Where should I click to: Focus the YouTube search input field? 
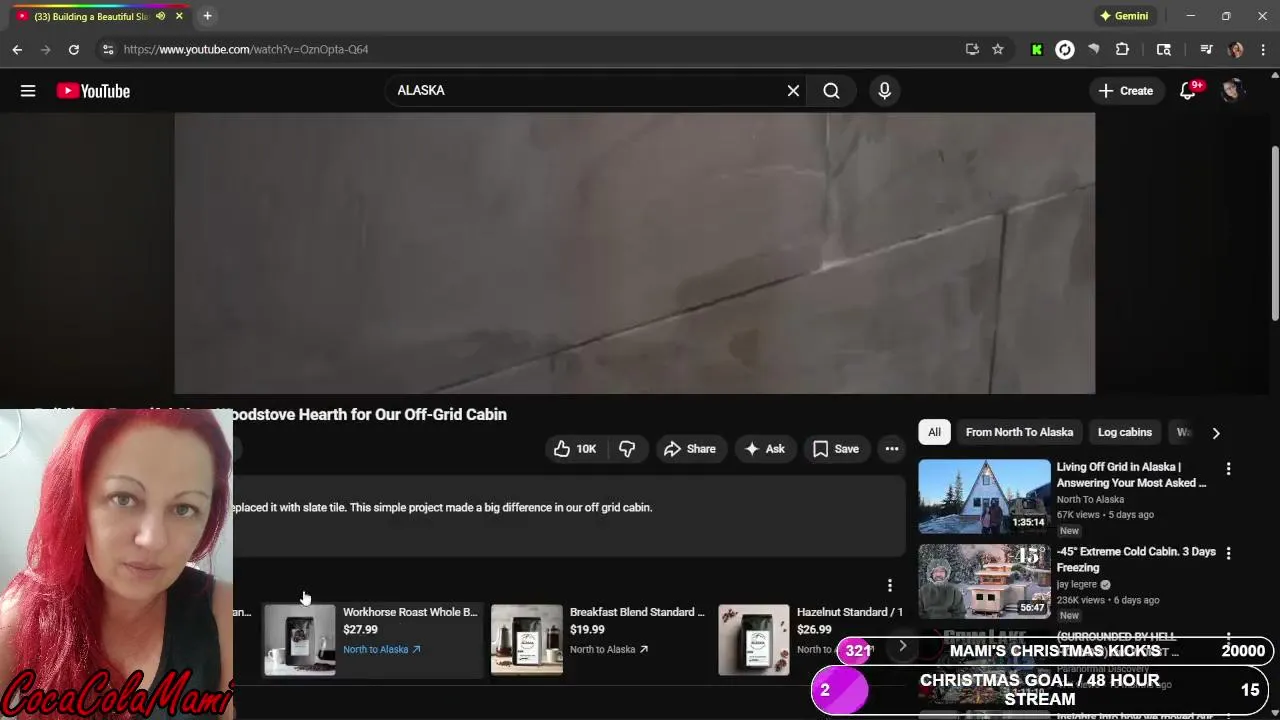585,91
